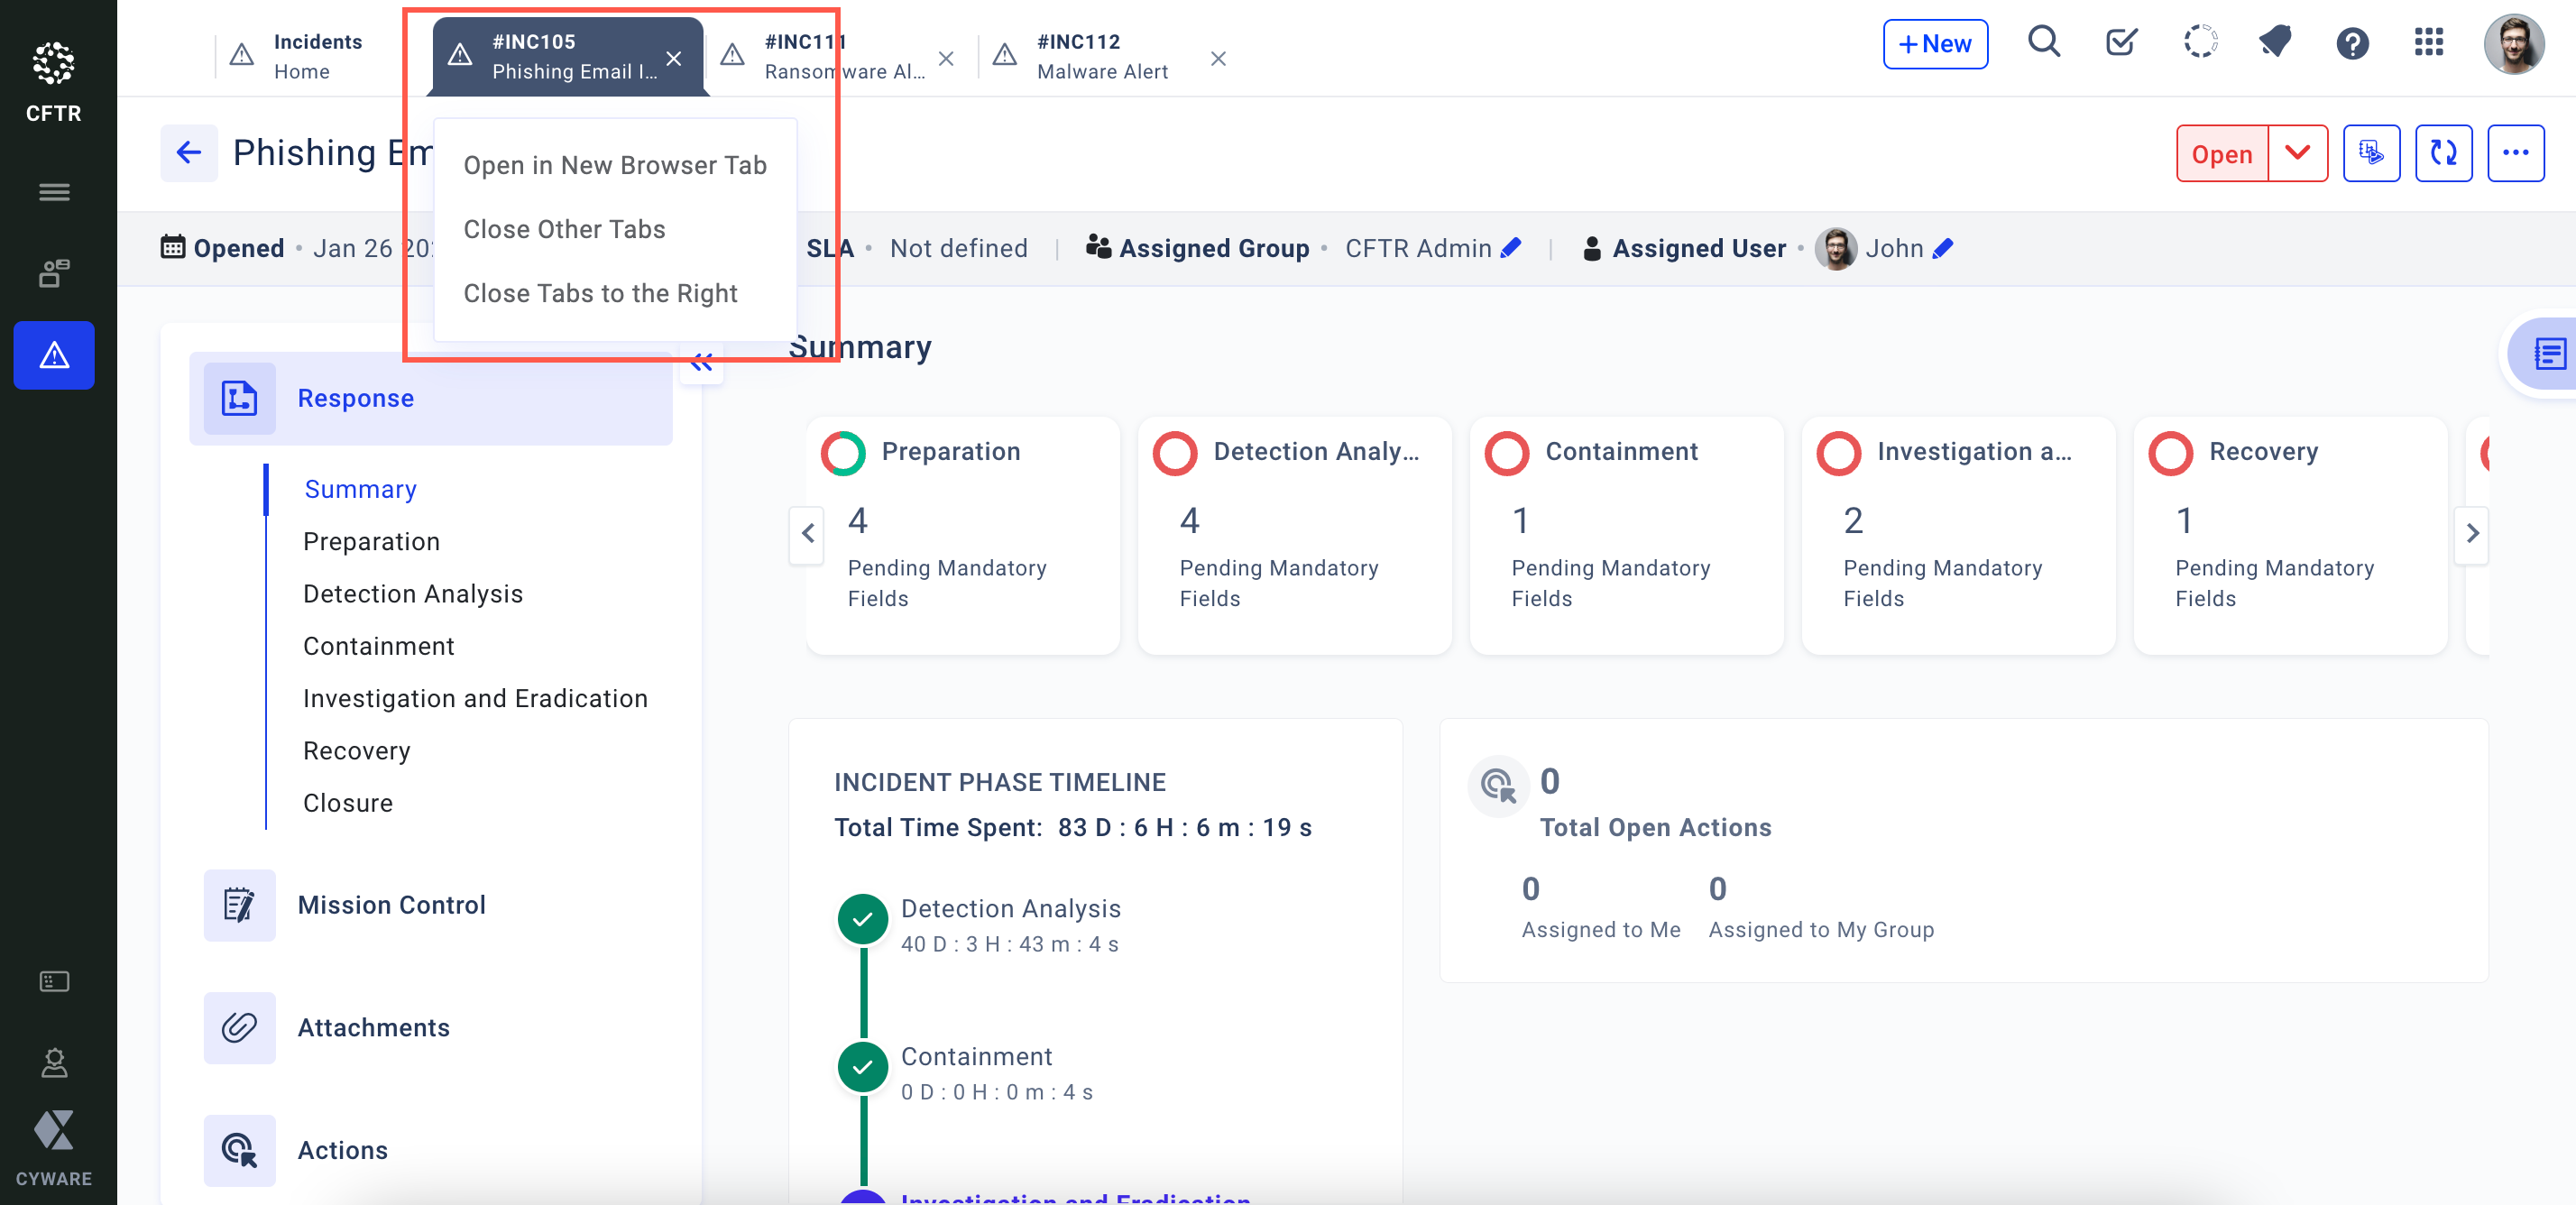Screen dimensions: 2576x1205
Task: Select Close Tabs to the Right
Action: (600, 292)
